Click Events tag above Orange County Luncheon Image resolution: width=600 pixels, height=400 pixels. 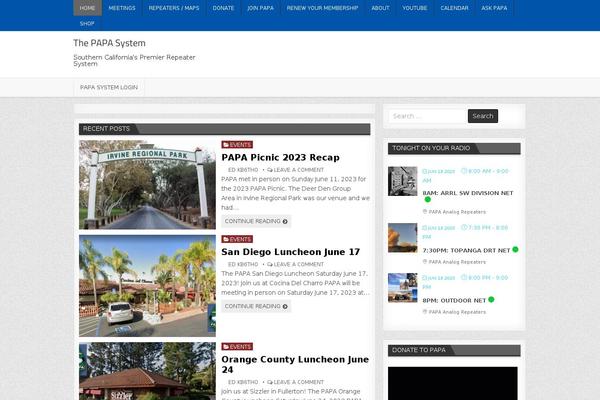click(237, 347)
